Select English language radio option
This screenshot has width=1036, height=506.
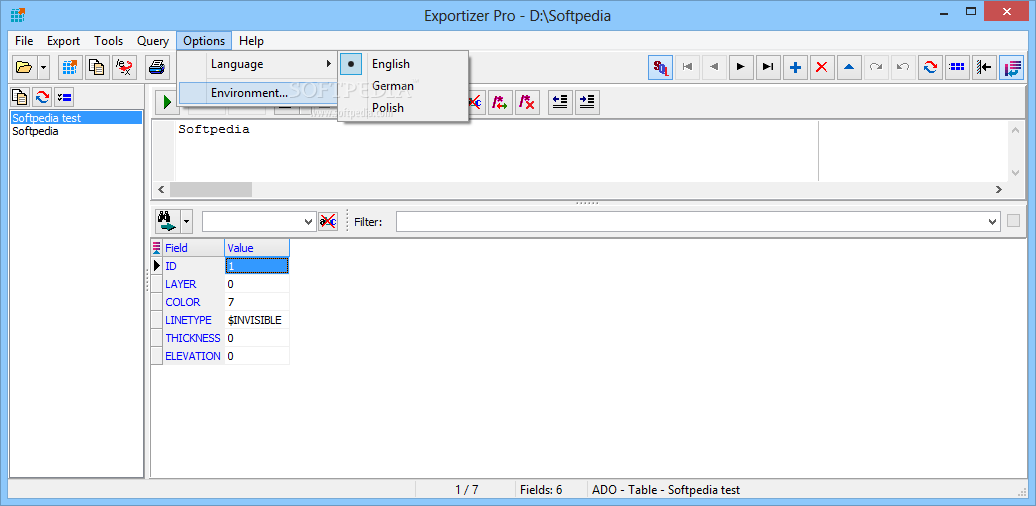click(x=404, y=64)
